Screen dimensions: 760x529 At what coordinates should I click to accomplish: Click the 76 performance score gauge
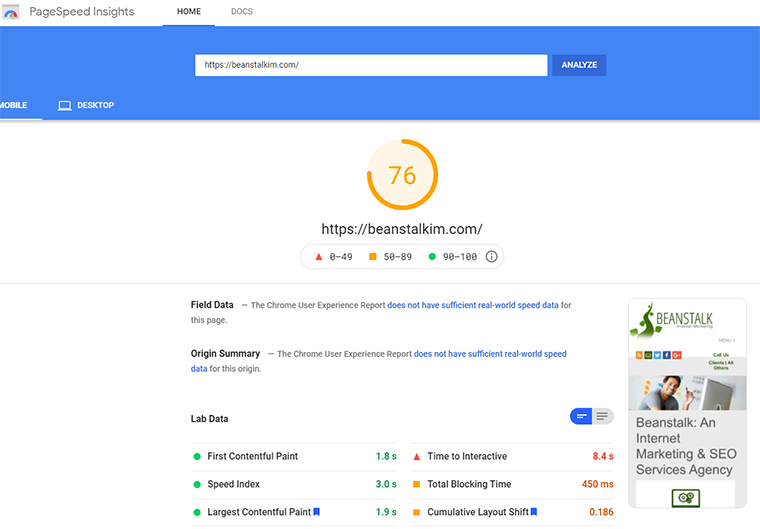(x=402, y=175)
